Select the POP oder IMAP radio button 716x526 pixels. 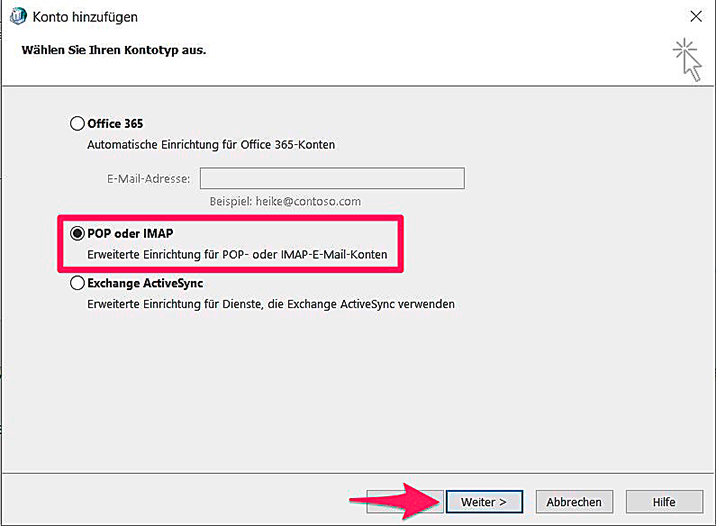[x=77, y=233]
